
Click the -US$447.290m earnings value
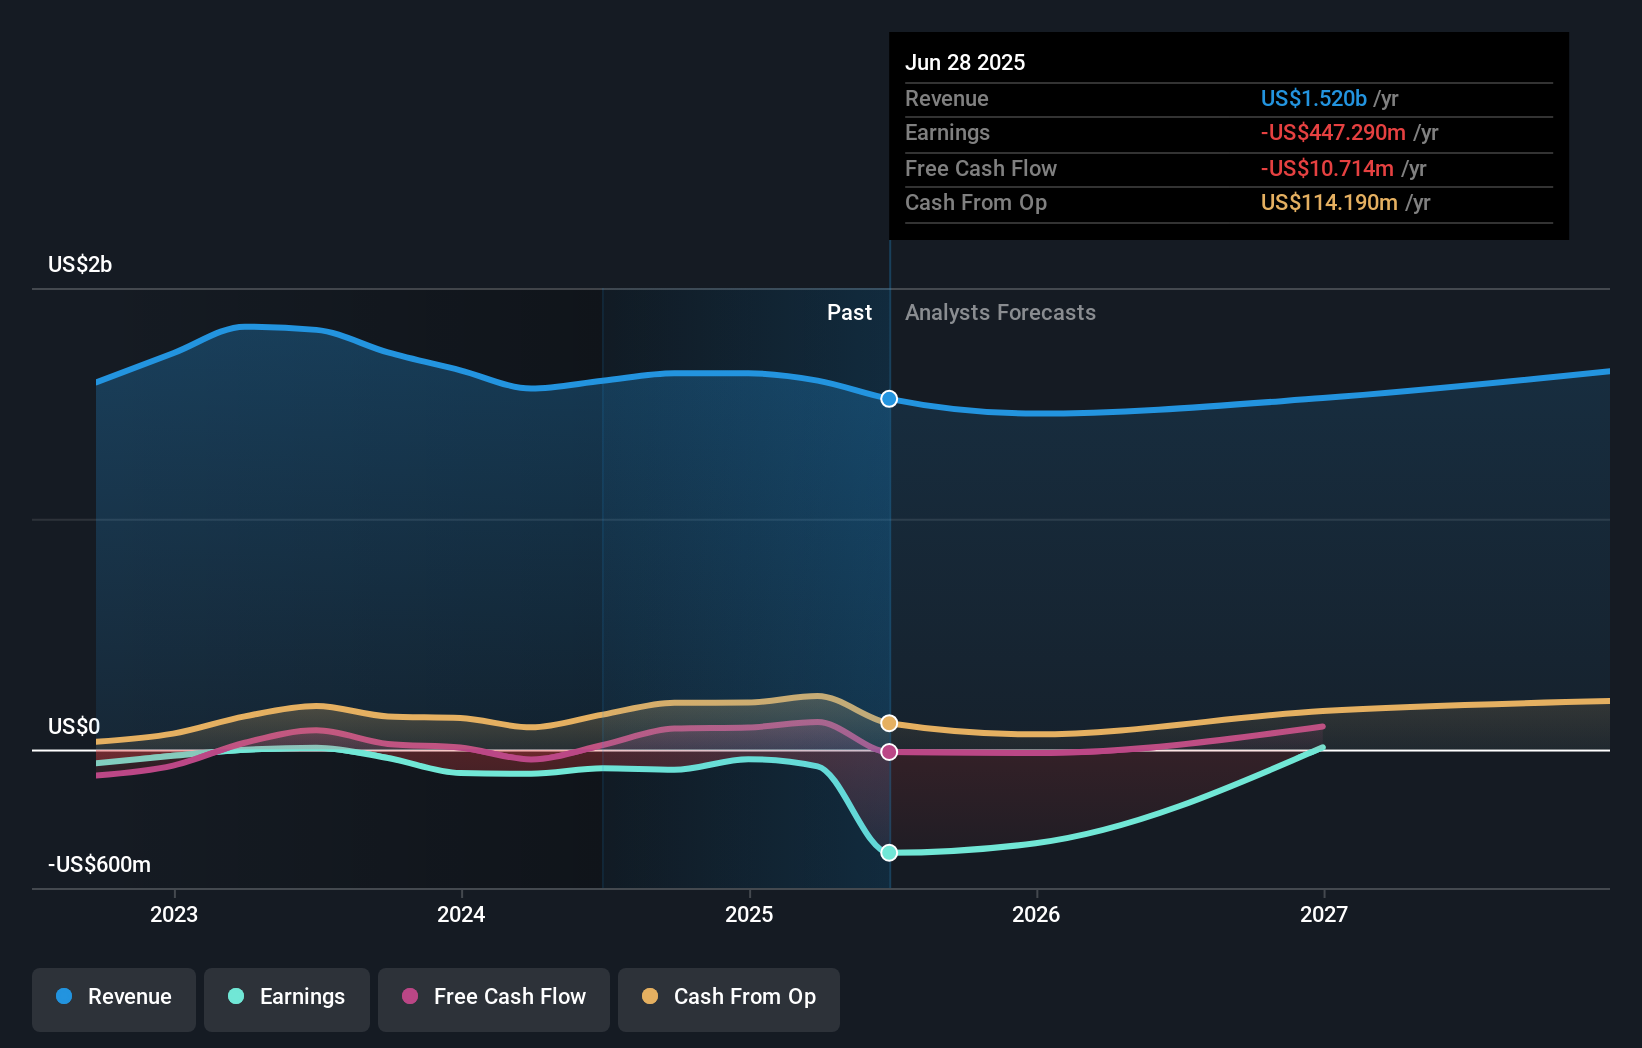[x=1333, y=133]
